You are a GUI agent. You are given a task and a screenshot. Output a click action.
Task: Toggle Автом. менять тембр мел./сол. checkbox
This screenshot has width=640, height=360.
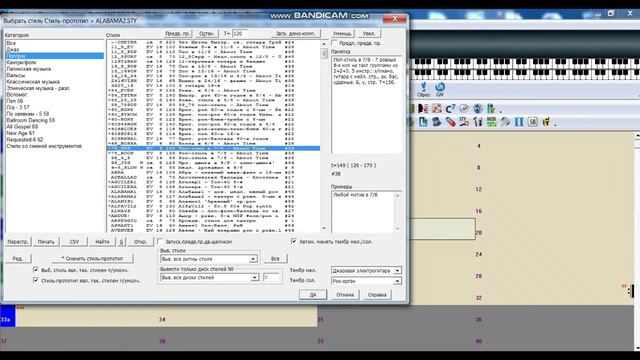point(294,241)
